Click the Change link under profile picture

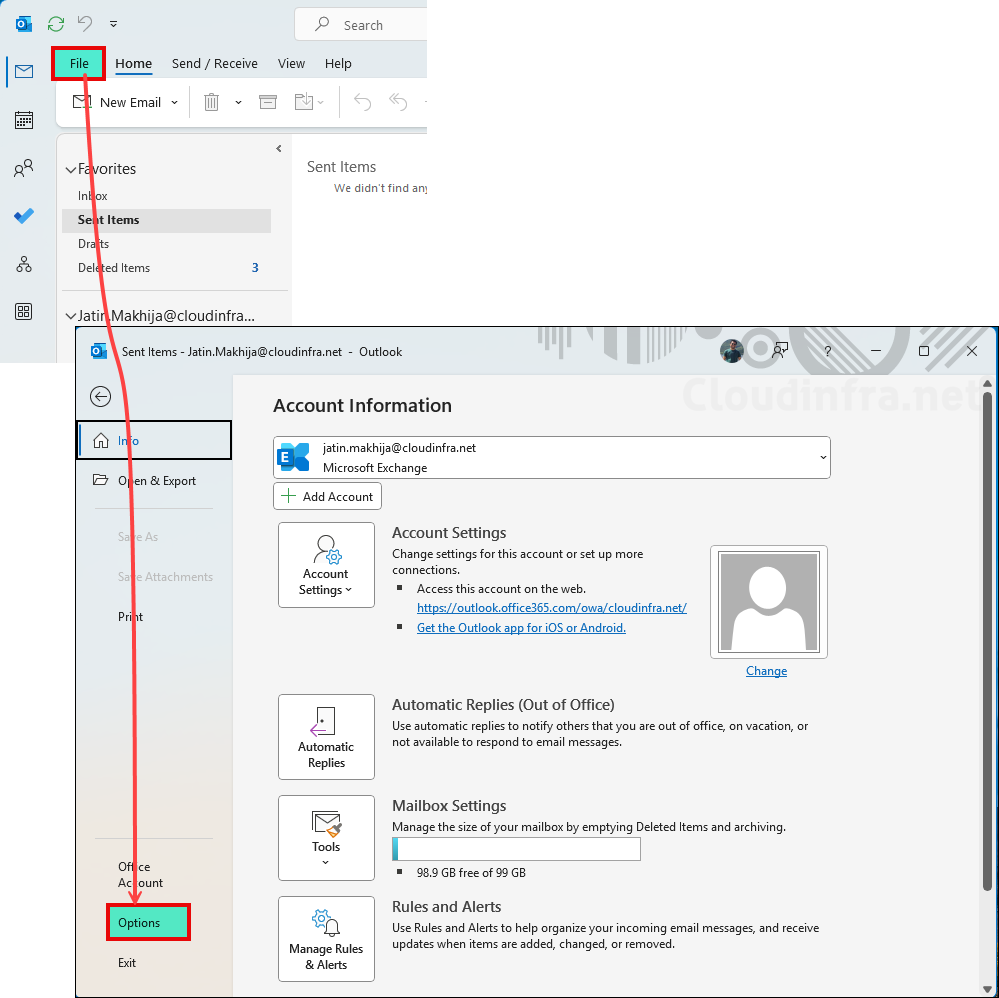point(766,670)
